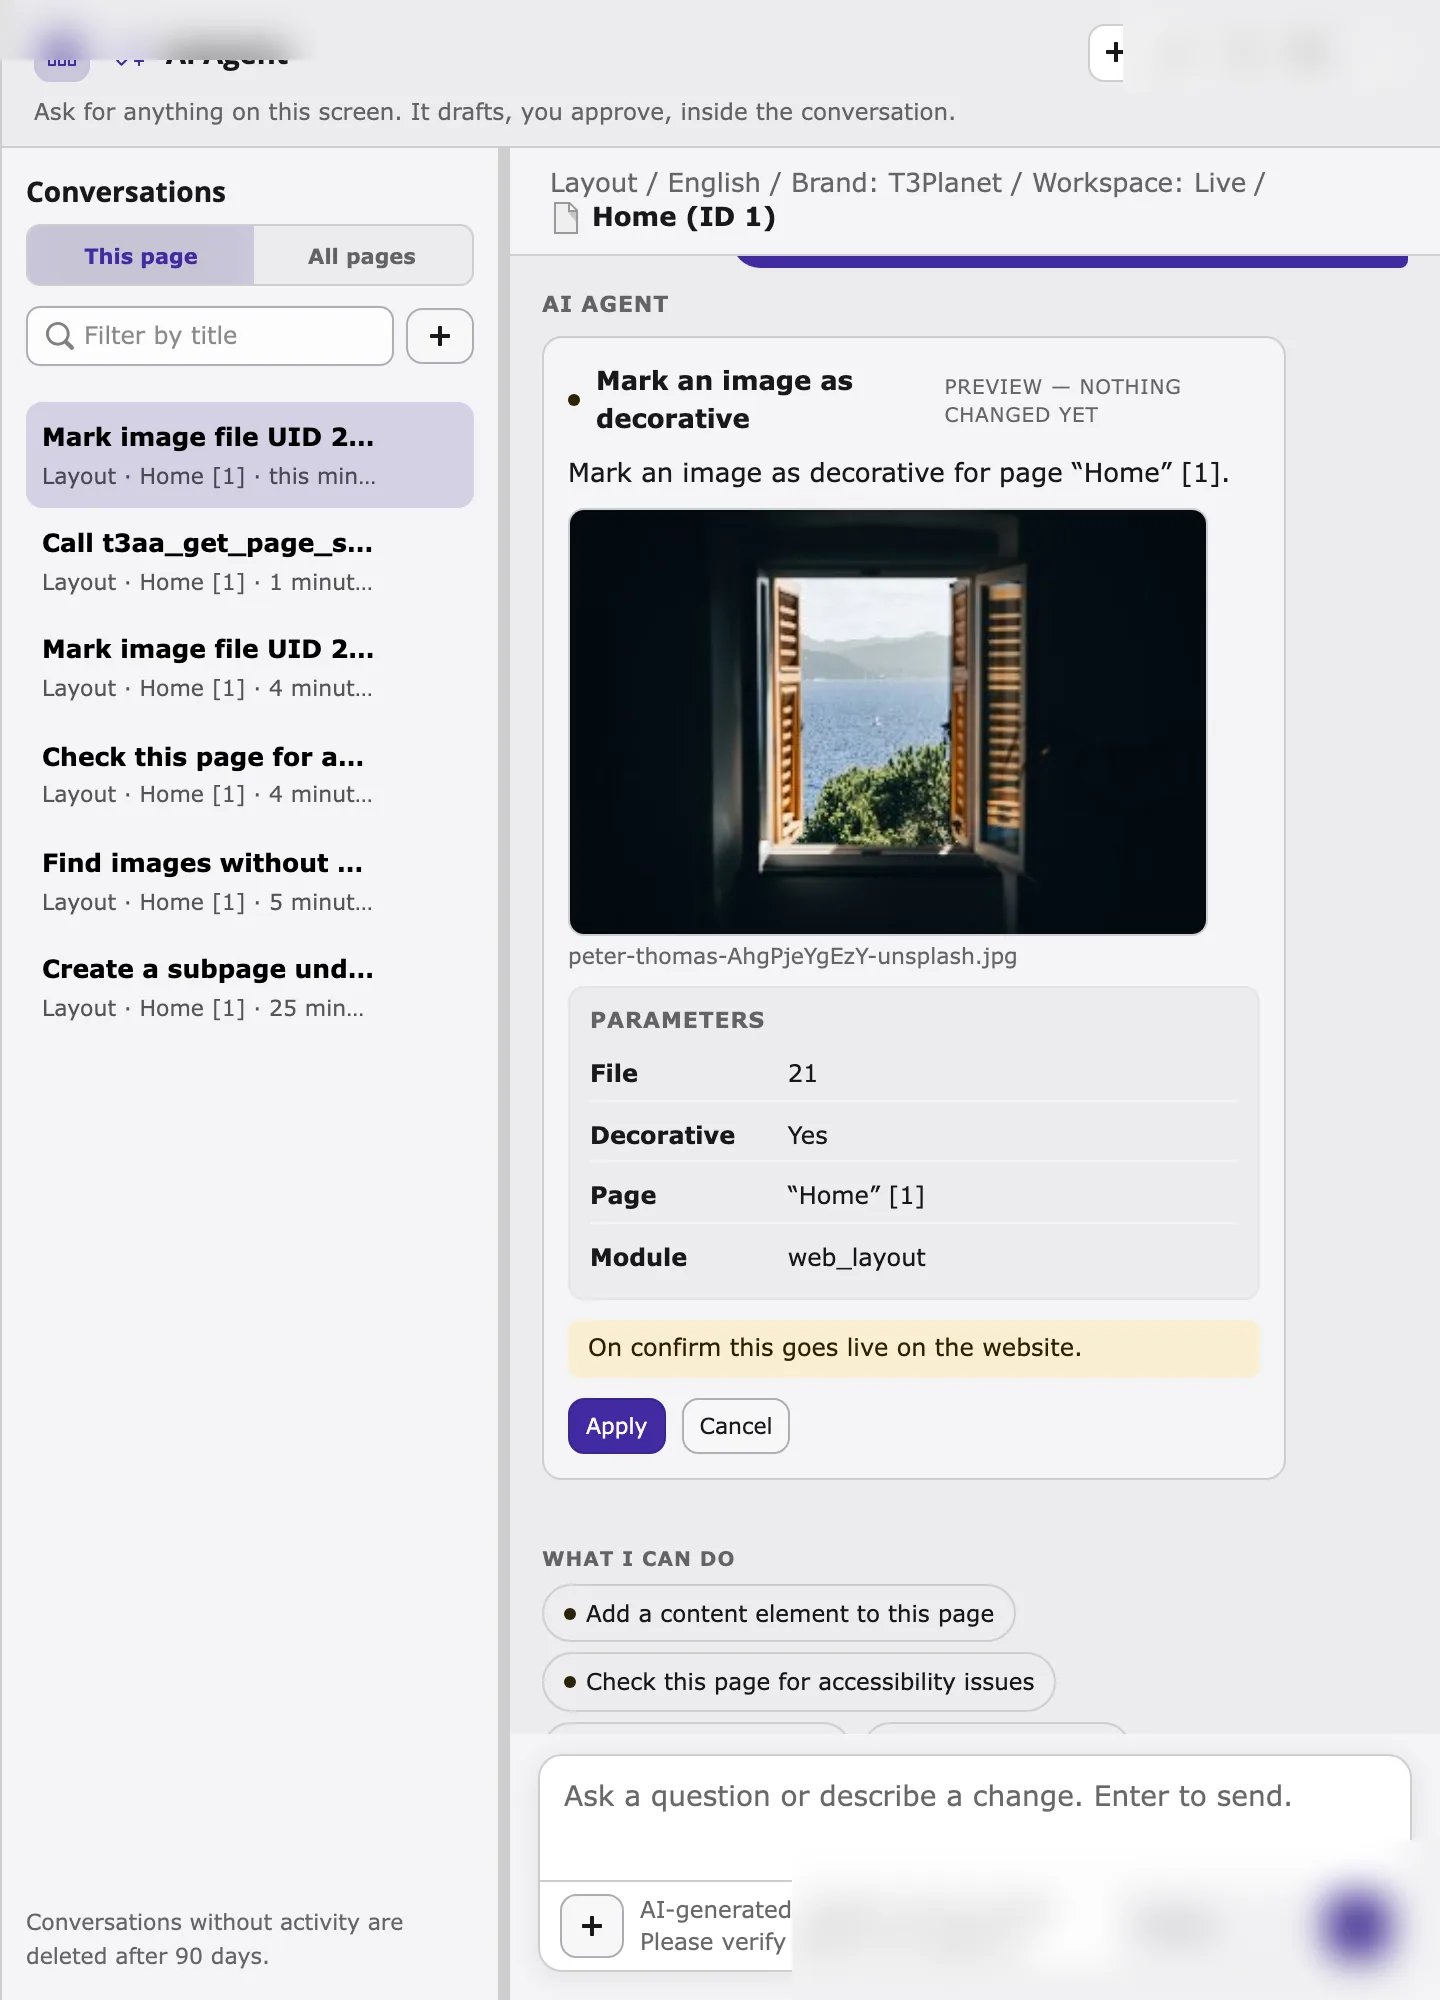This screenshot has width=1440, height=2000.
Task: Click the file name peter-thomas-AhgPjeYgEzY-unsplash.jpg
Action: click(x=793, y=956)
